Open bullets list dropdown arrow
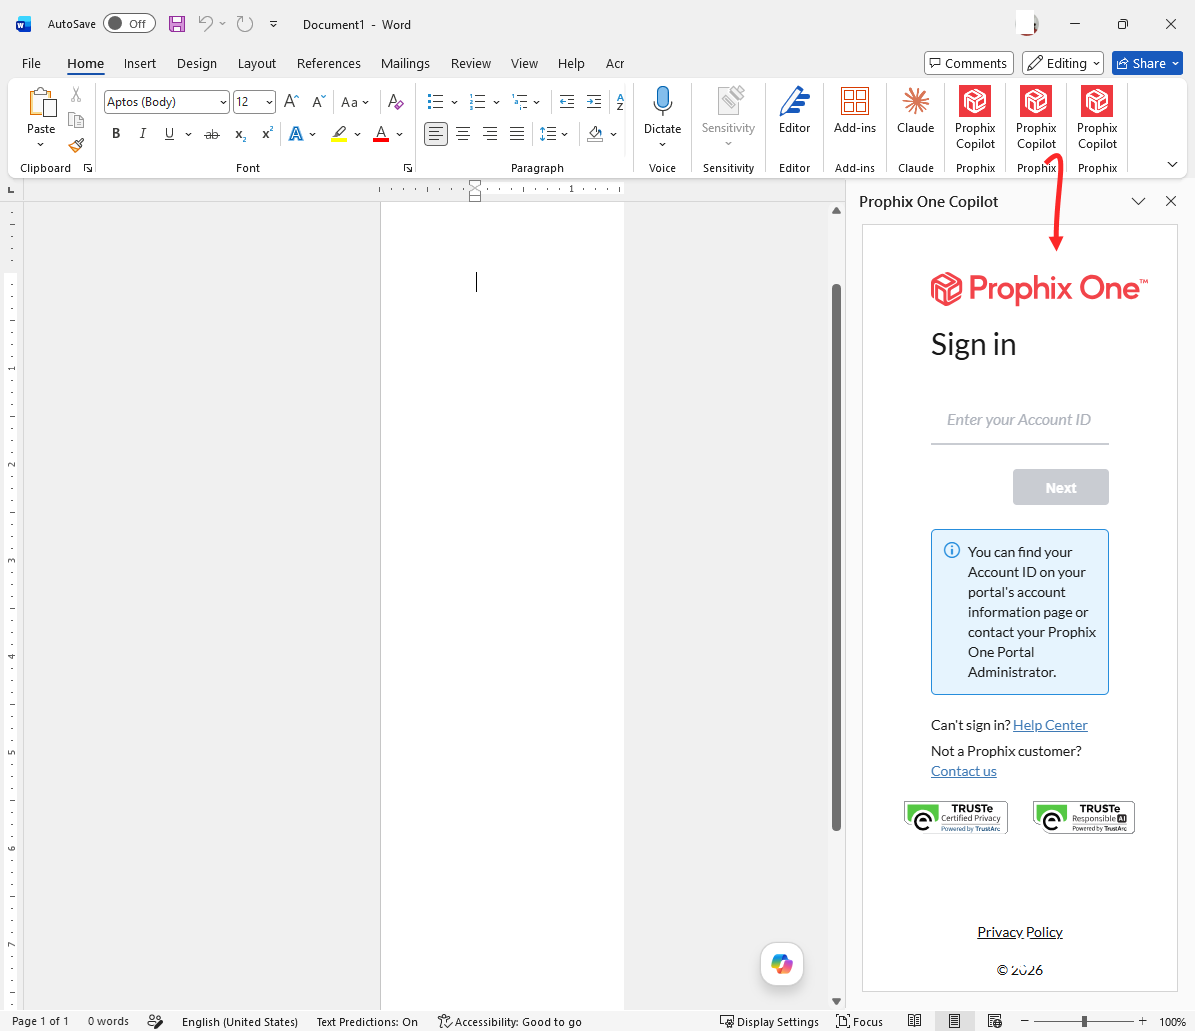 (x=454, y=102)
